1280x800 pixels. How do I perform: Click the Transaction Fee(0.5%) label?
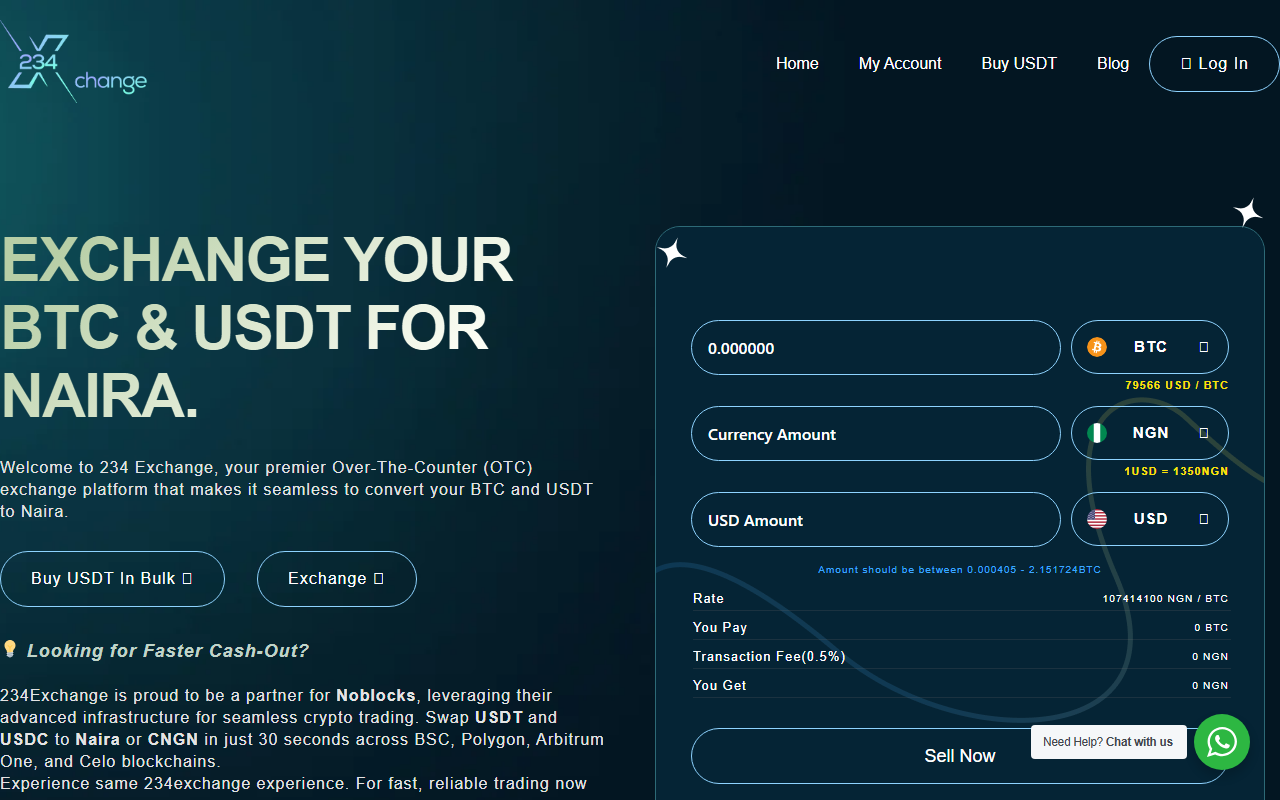pyautogui.click(x=769, y=656)
